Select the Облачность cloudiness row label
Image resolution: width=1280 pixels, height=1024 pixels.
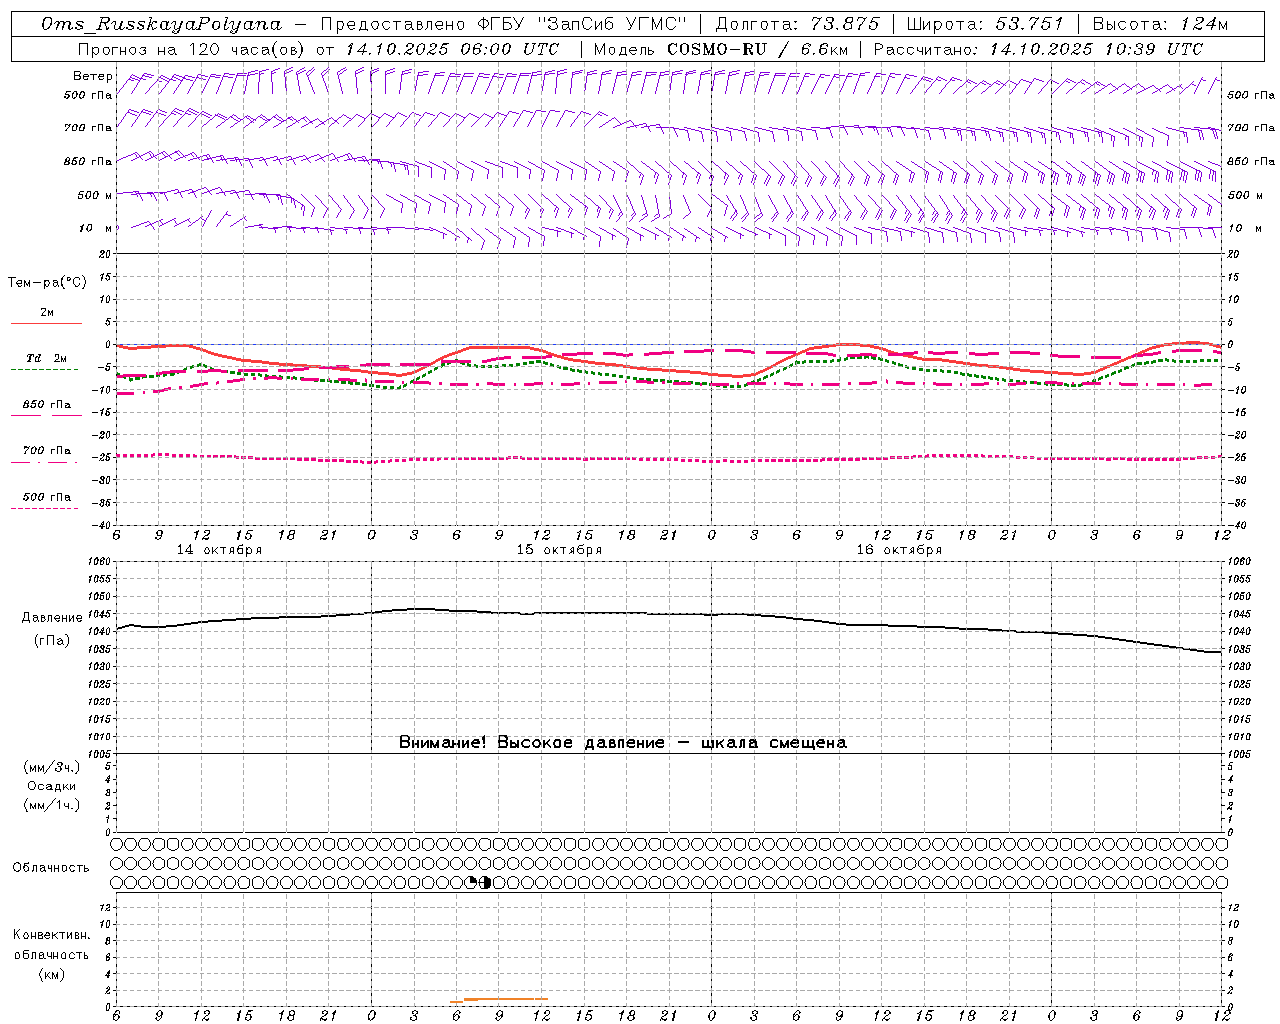pos(51,868)
